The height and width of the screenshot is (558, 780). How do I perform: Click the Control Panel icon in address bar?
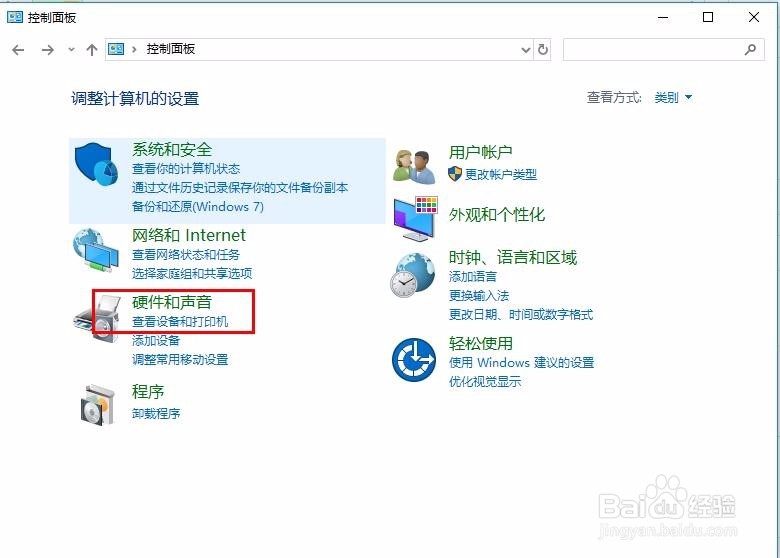[116, 49]
